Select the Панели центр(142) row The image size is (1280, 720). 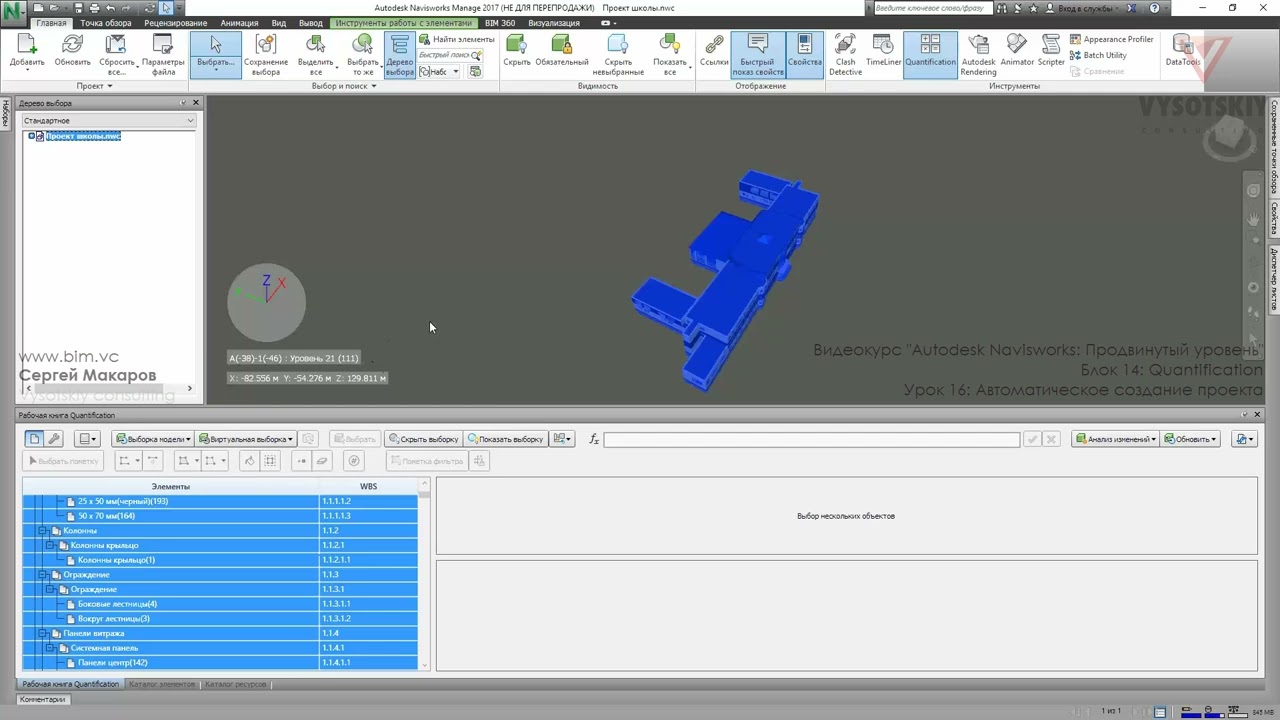220,663
